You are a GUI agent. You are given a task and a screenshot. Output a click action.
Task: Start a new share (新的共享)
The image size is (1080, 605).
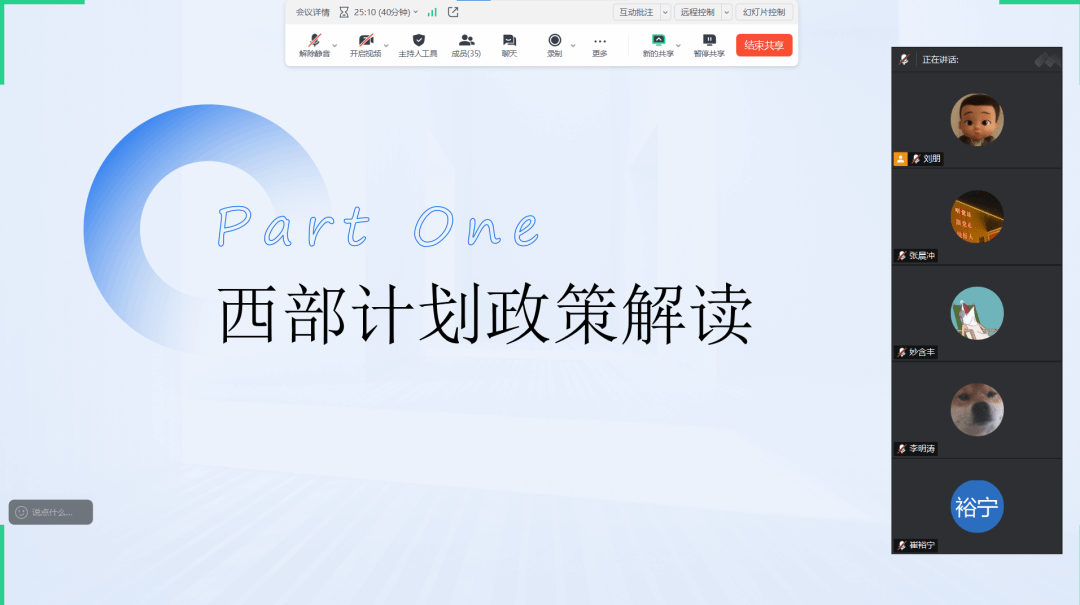[x=657, y=41]
